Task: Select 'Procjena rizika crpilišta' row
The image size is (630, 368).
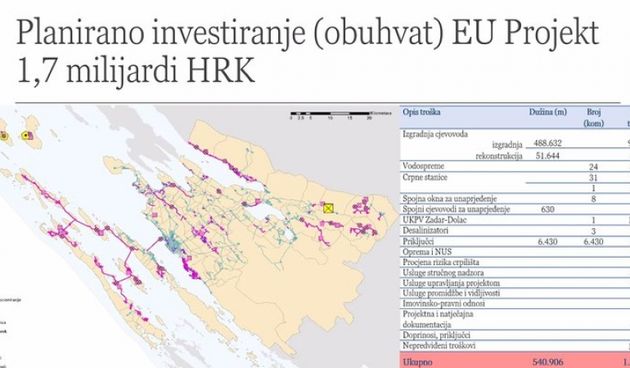Action: (x=441, y=262)
